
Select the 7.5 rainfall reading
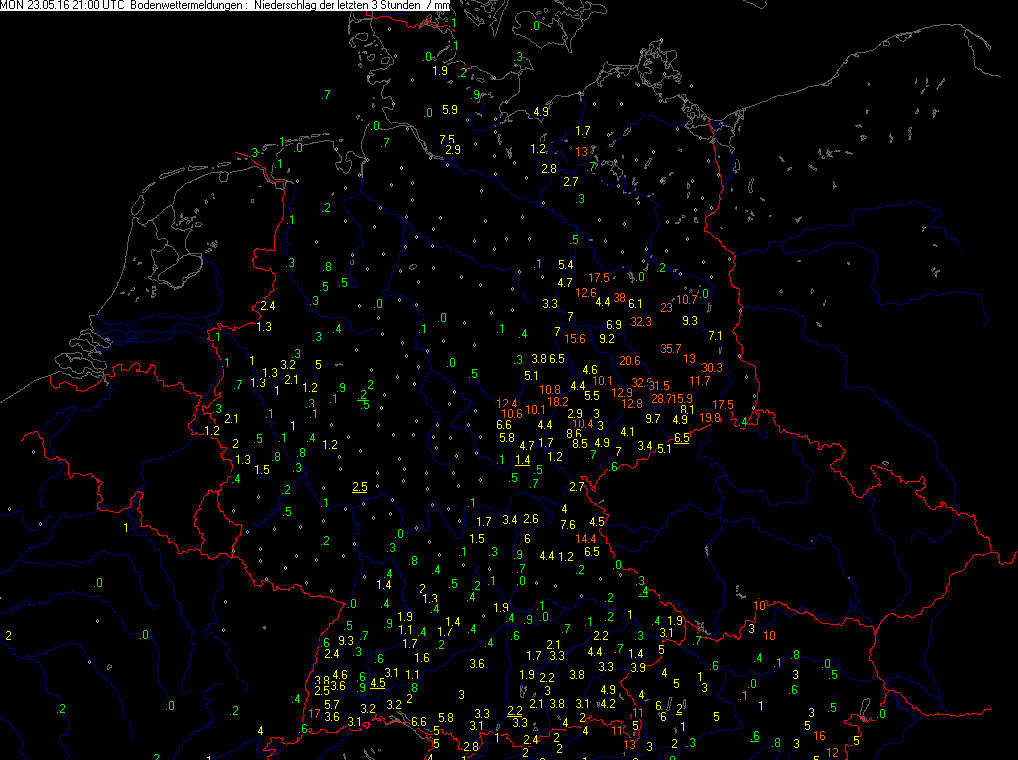447,139
